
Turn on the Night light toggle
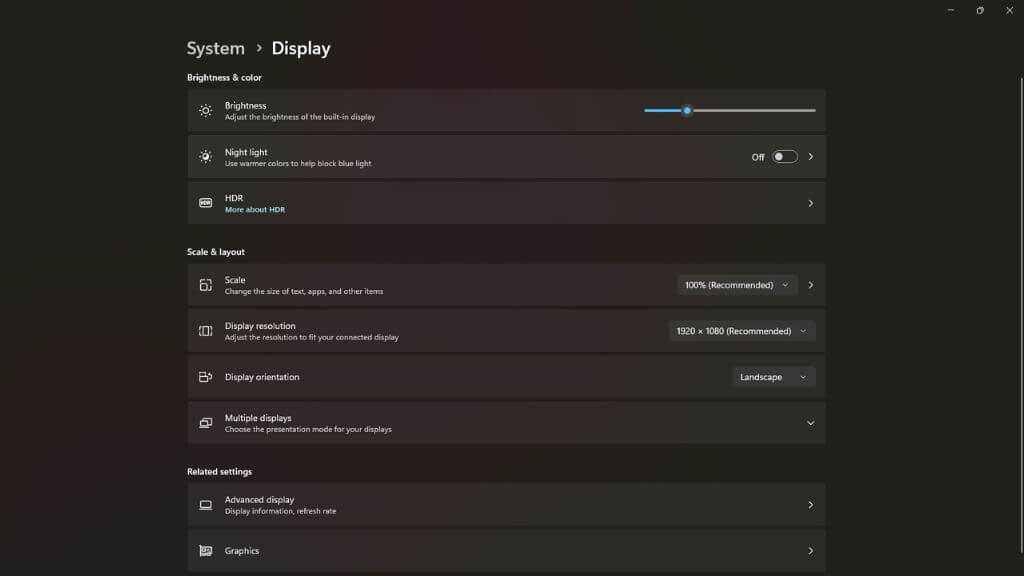[x=785, y=157]
